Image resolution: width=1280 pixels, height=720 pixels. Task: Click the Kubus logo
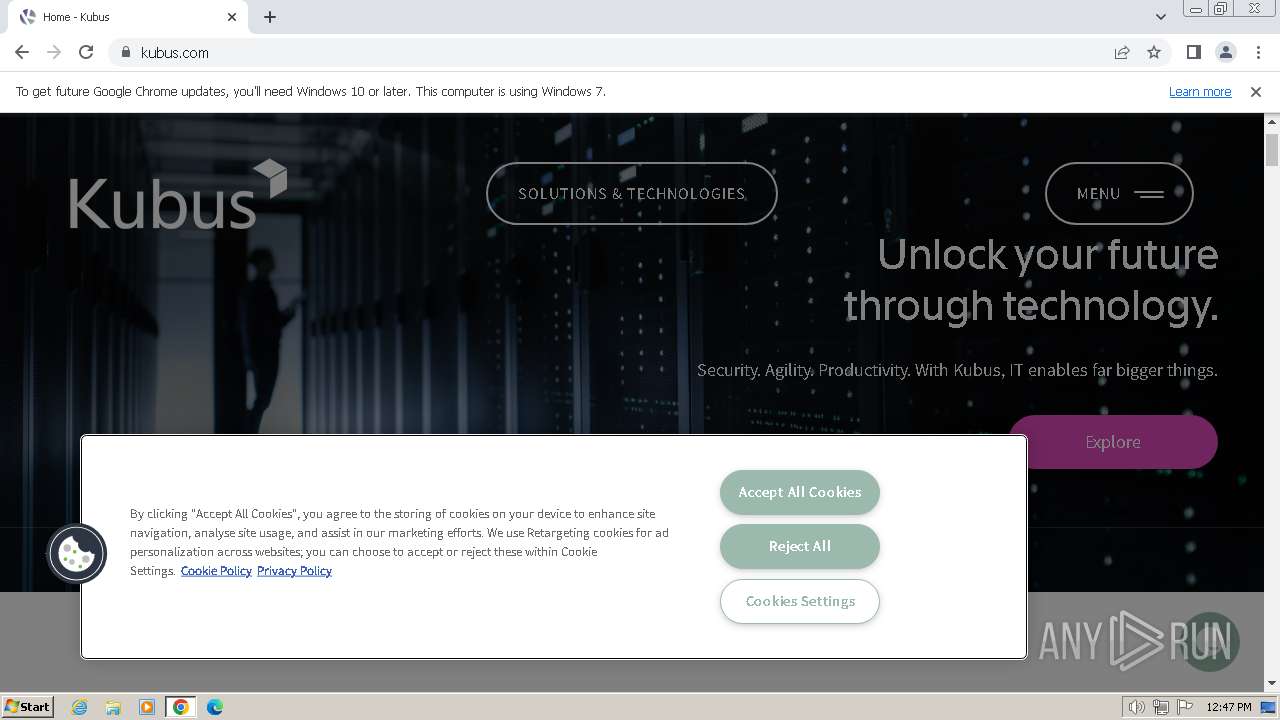178,195
